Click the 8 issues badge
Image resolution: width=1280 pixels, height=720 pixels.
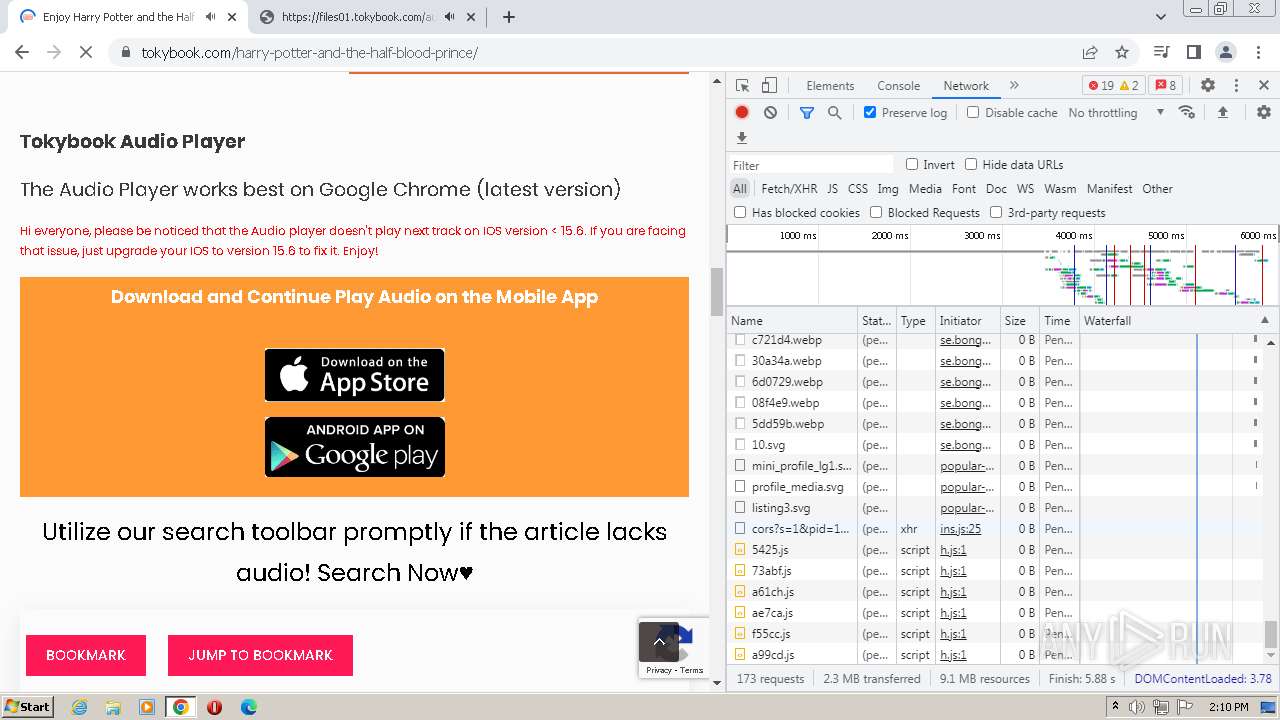[1164, 86]
